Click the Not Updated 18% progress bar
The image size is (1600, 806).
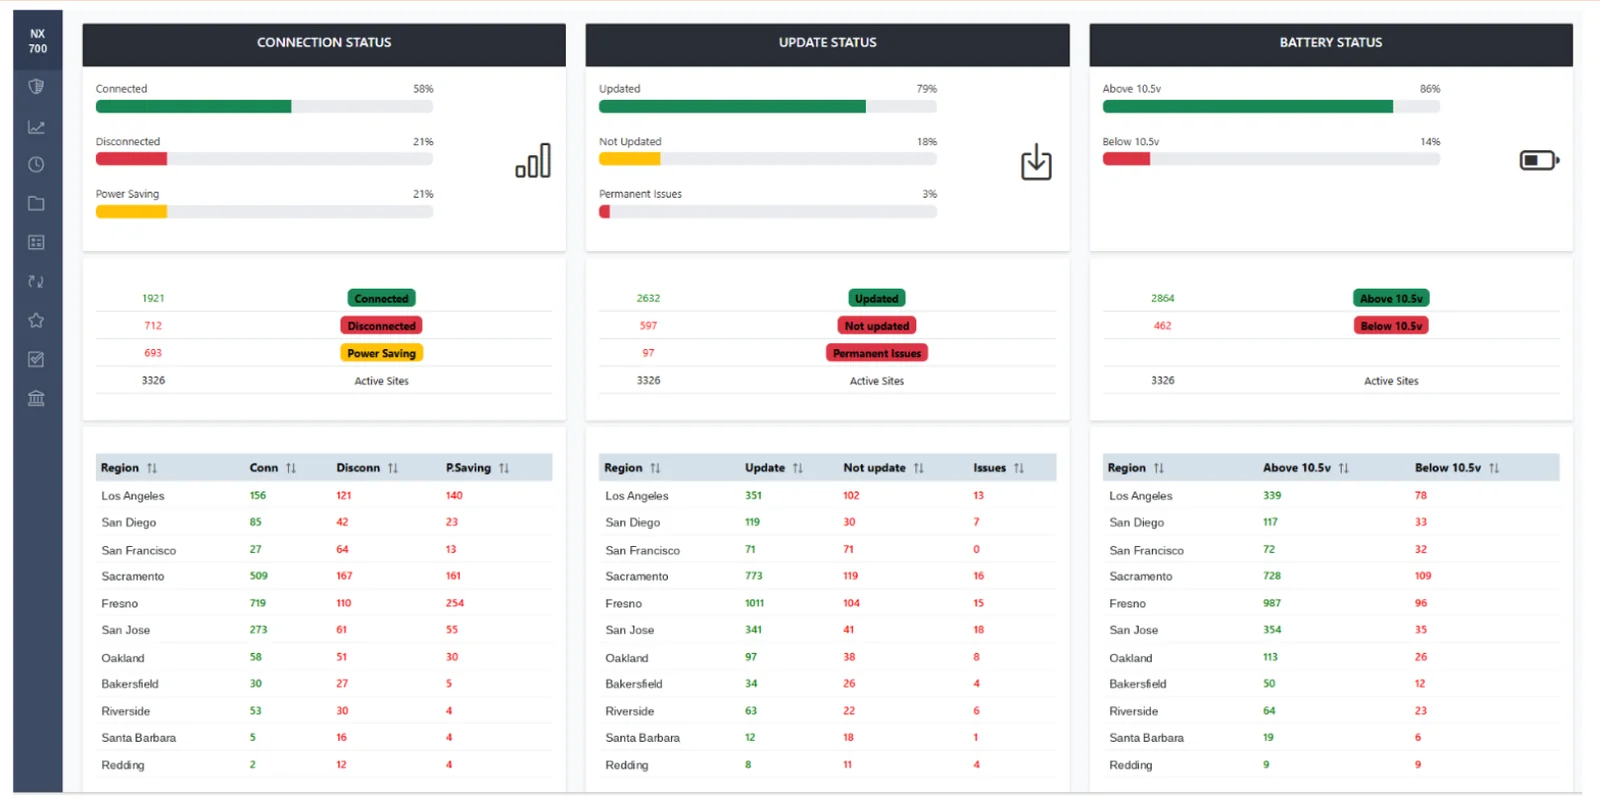point(767,159)
